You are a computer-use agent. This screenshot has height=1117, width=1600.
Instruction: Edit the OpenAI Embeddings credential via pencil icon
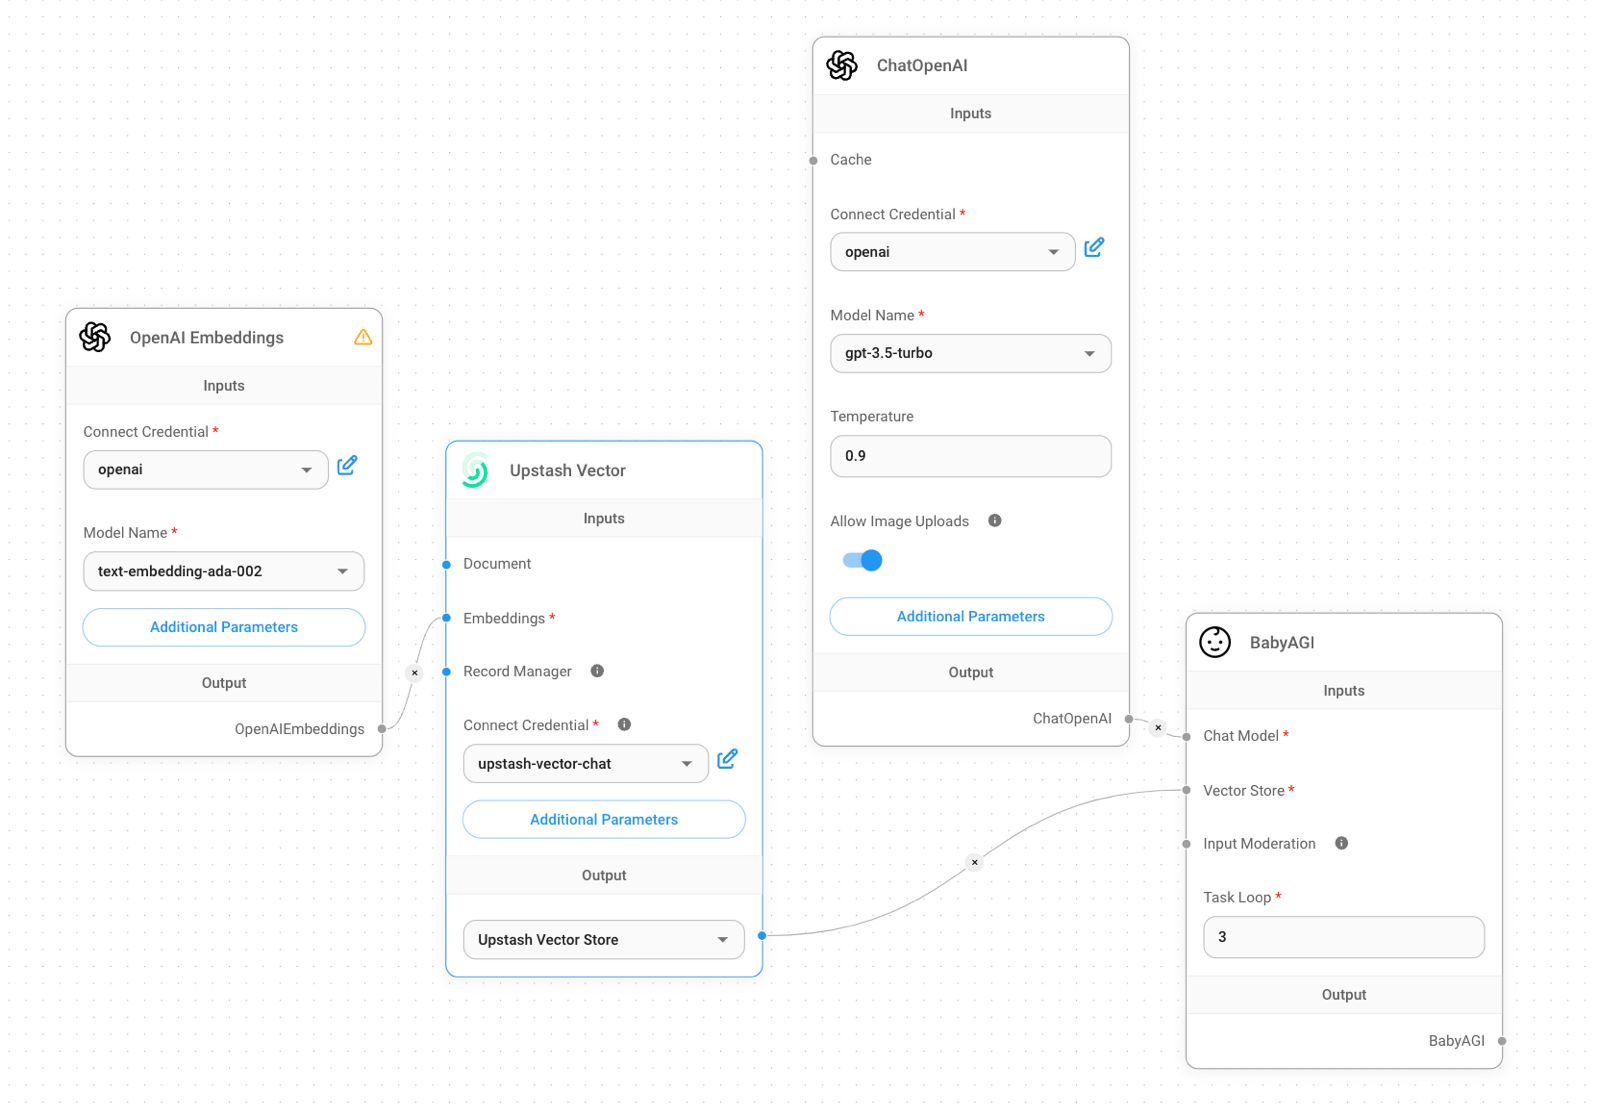click(347, 466)
